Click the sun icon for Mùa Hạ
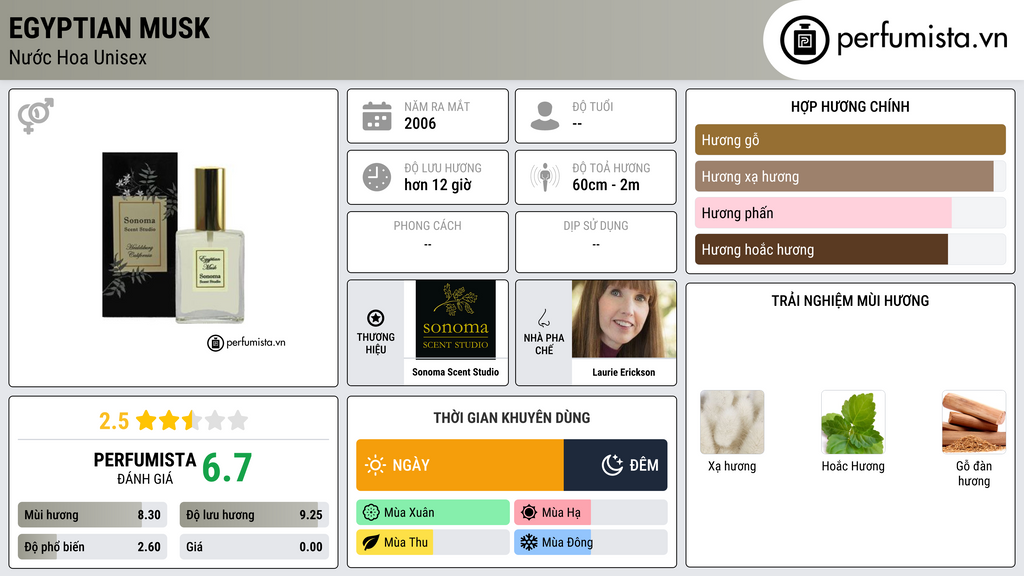Viewport: 1024px width, 576px height. [529, 513]
